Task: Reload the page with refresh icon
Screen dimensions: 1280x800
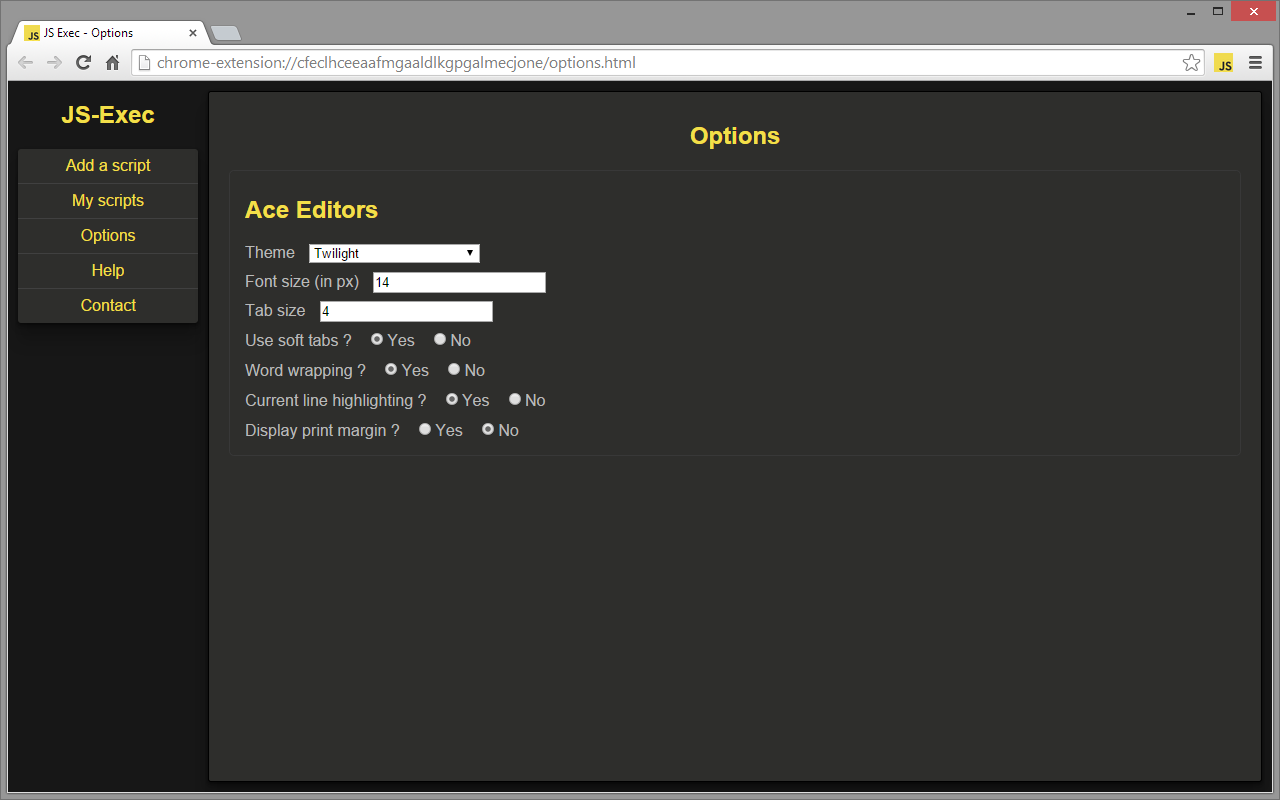Action: pos(84,63)
